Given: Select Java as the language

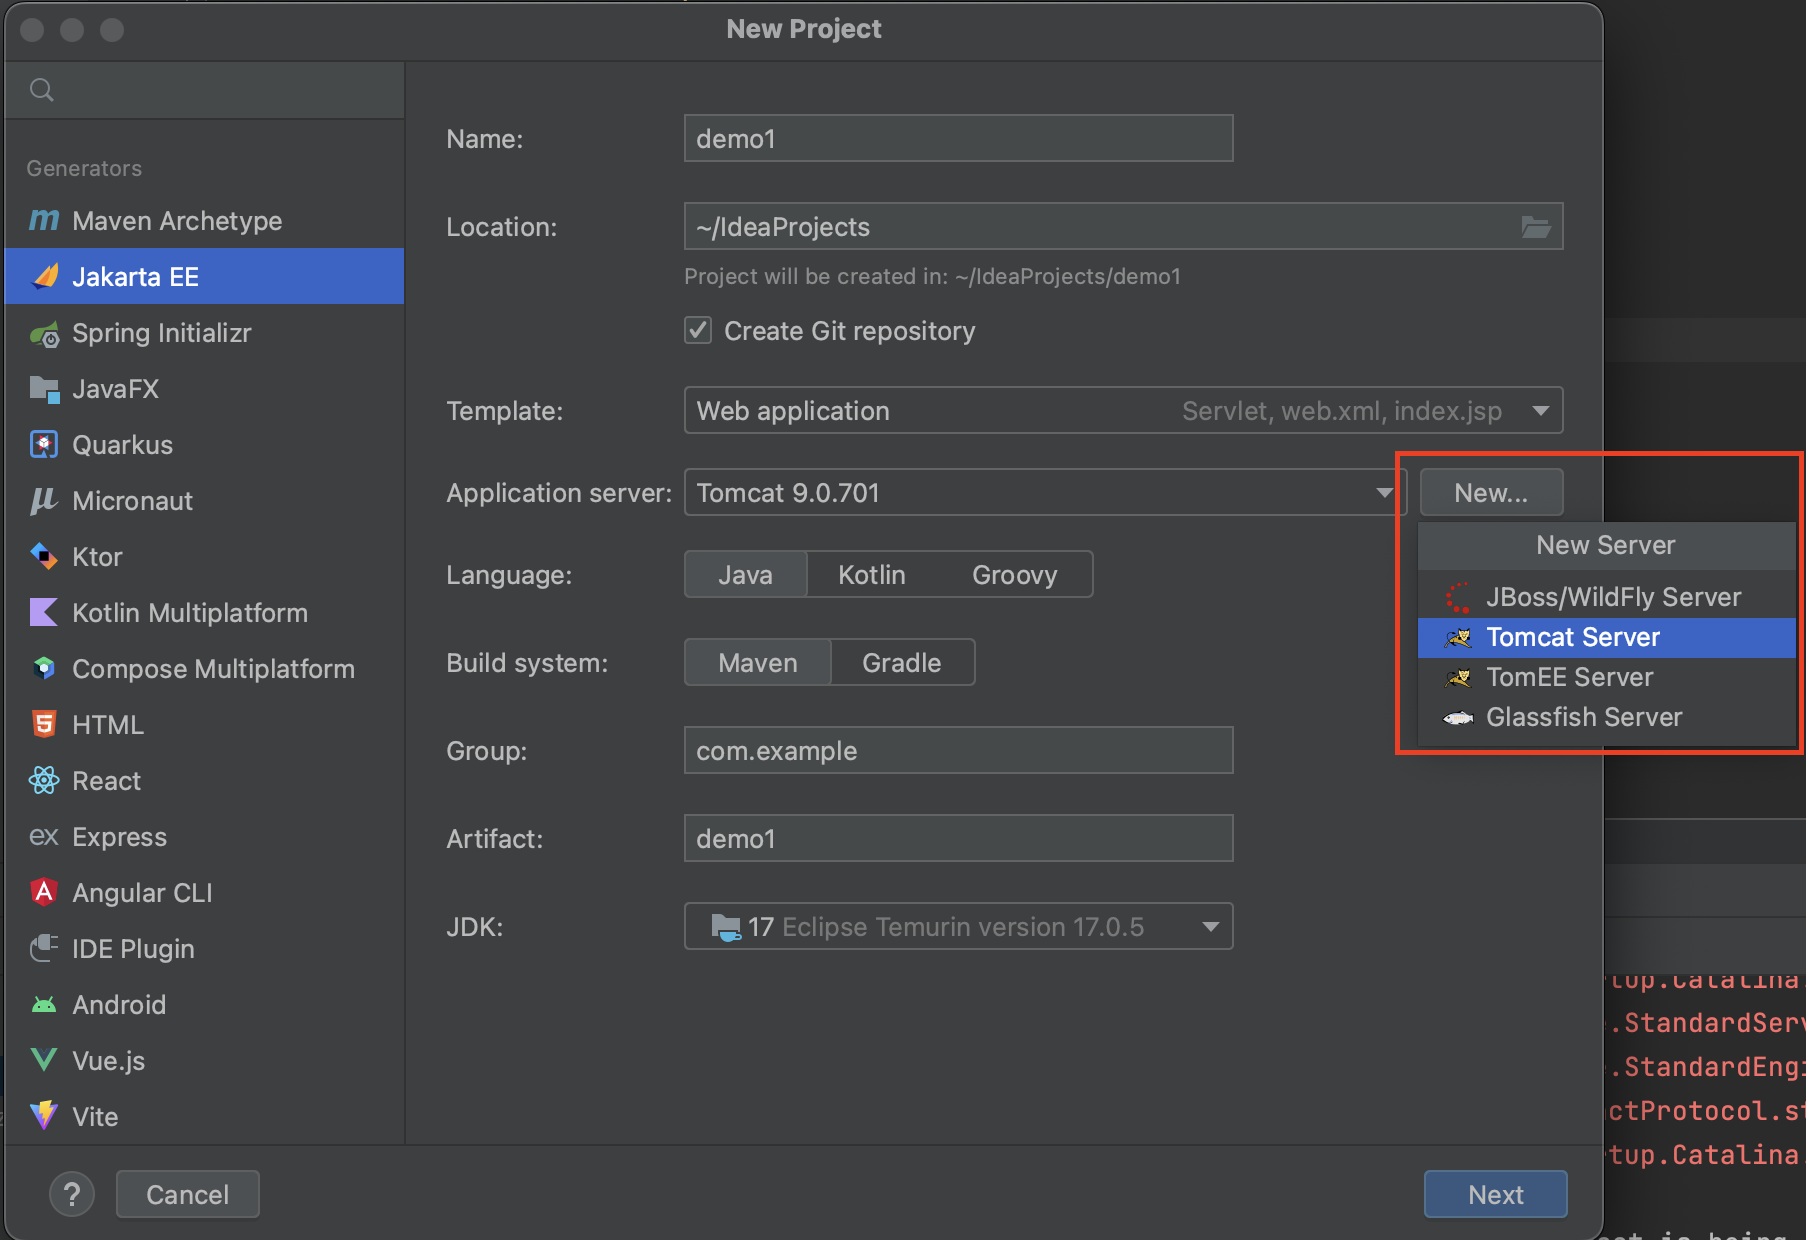Looking at the screenshot, I should click(x=745, y=575).
